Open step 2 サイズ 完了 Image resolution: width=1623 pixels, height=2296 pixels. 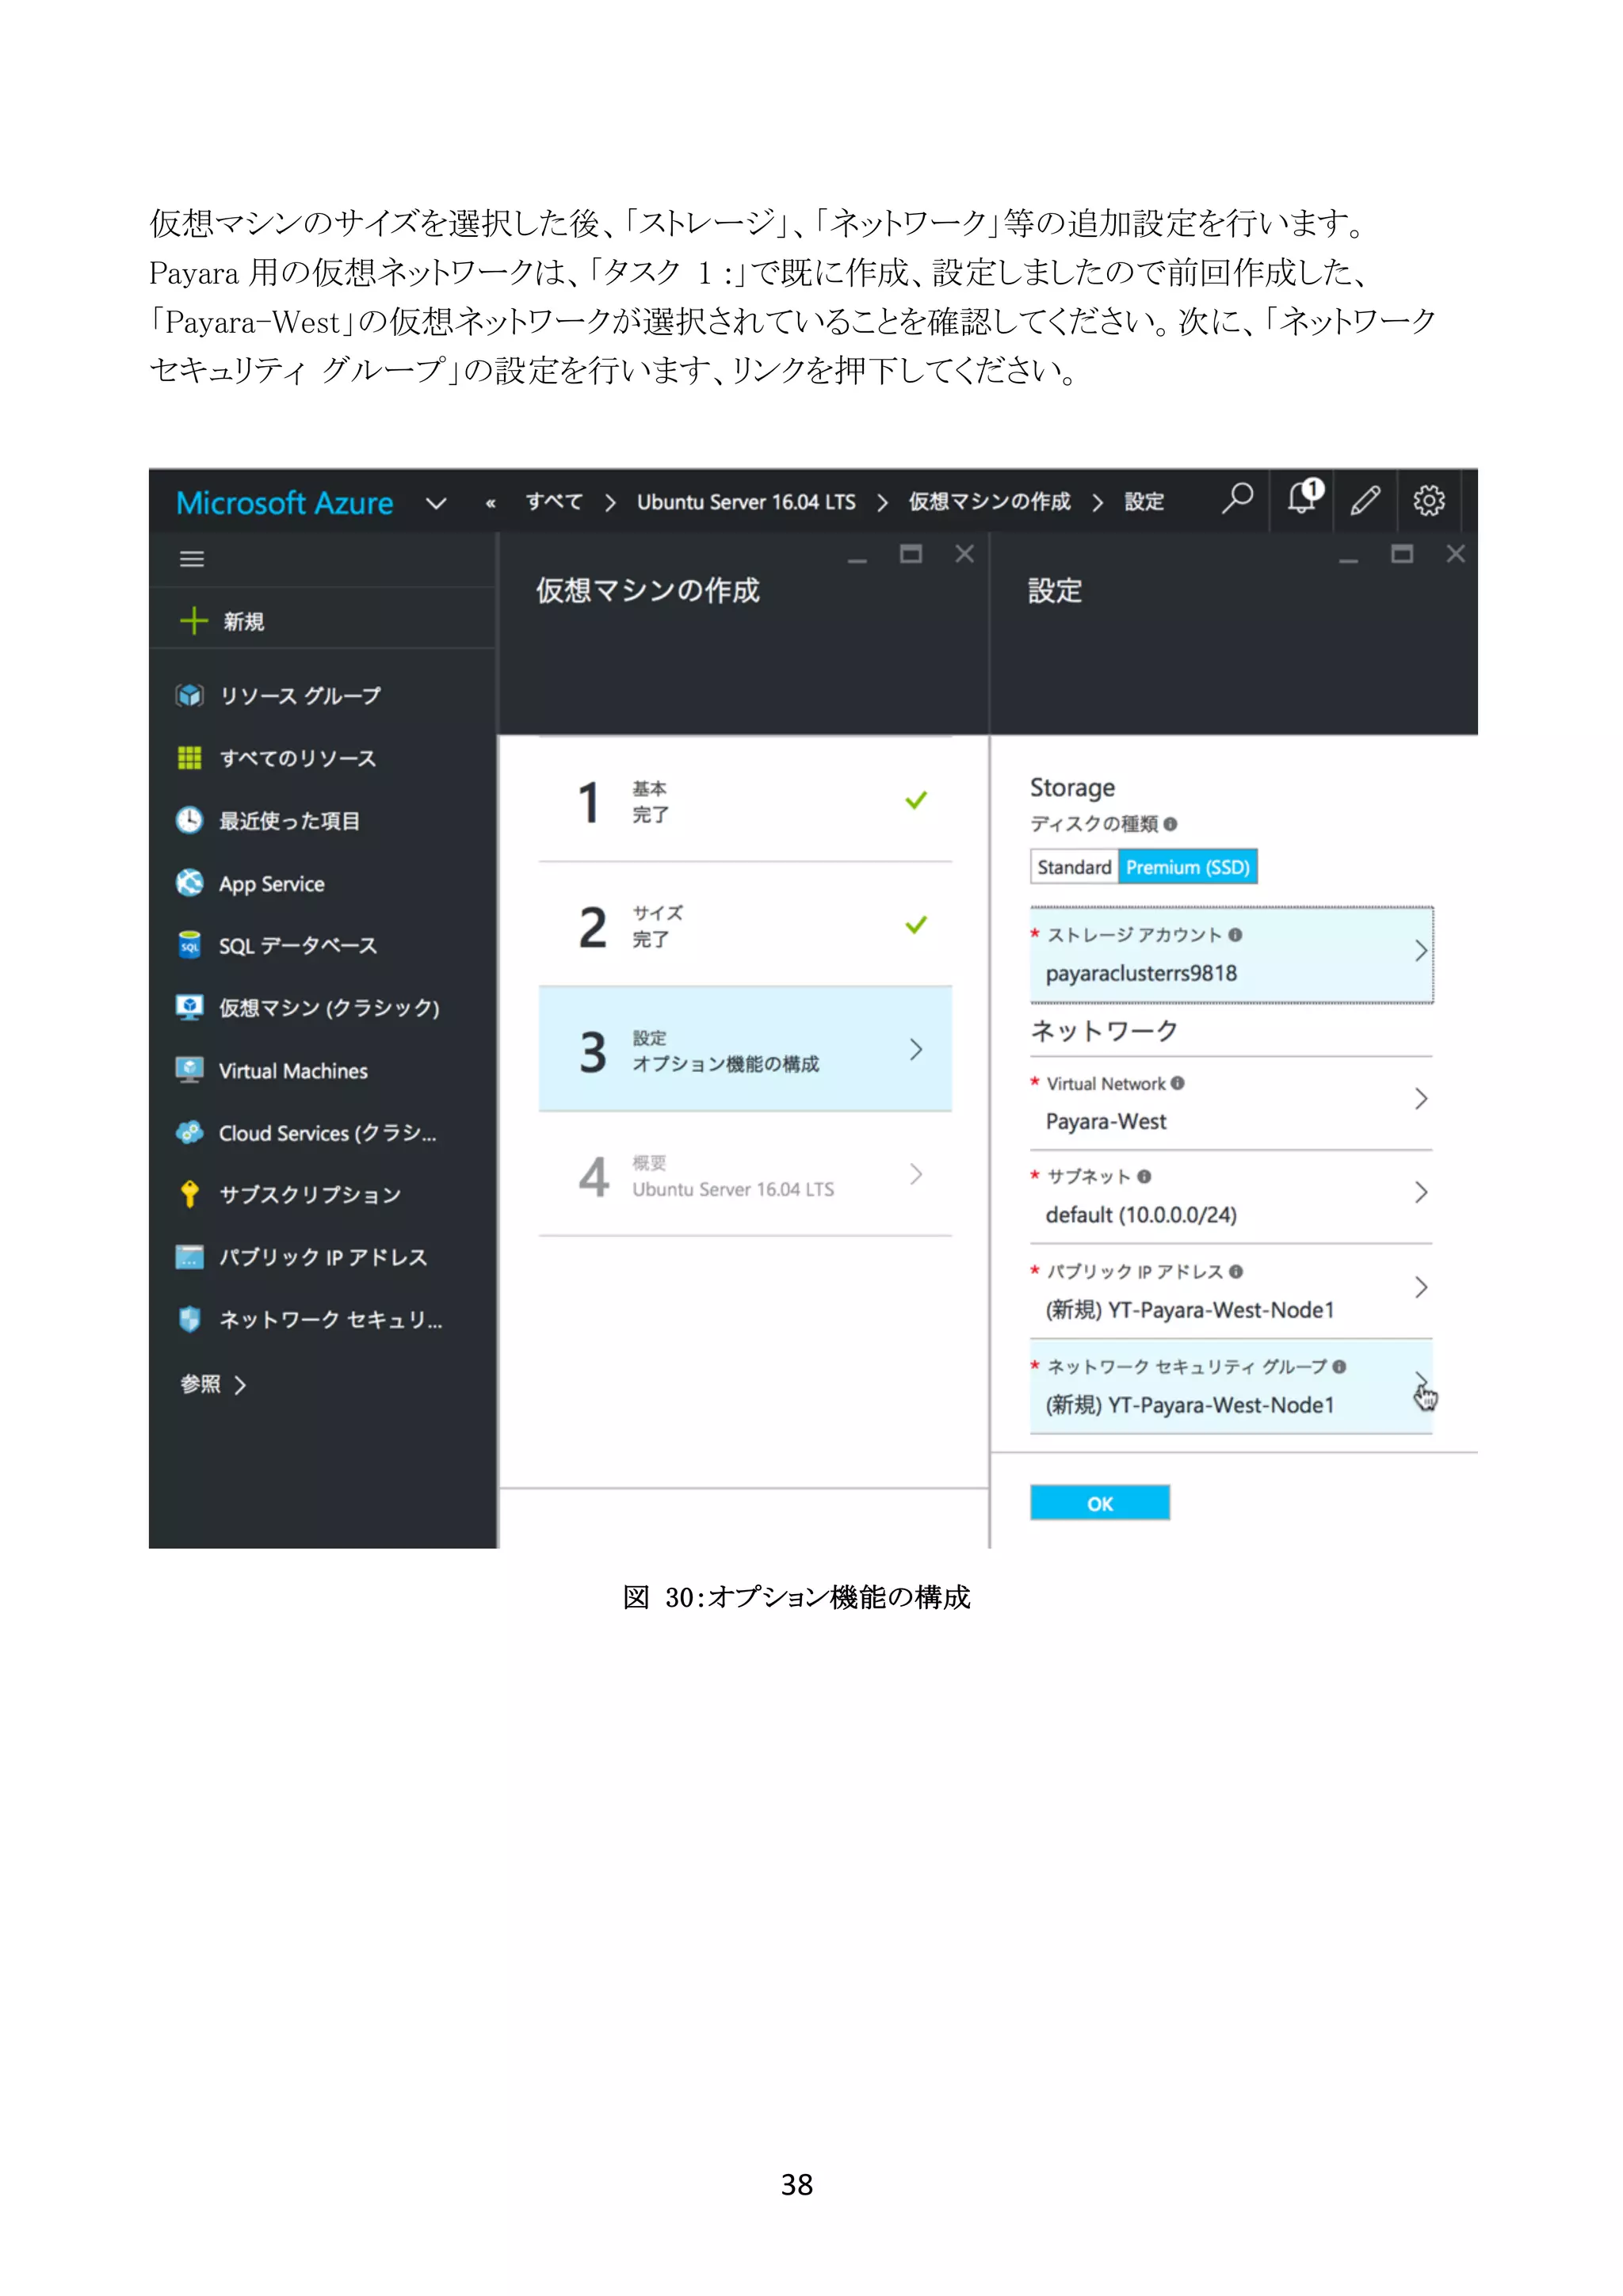745,925
